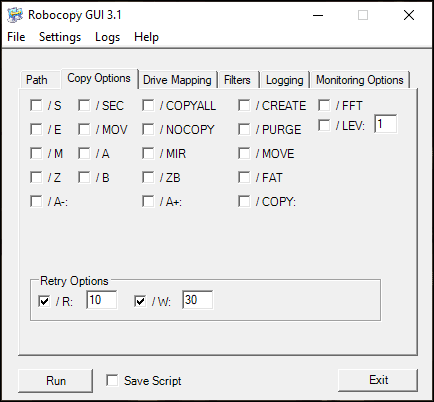This screenshot has height=402, width=434.
Task: Go to the Logging tab
Action: coord(285,80)
